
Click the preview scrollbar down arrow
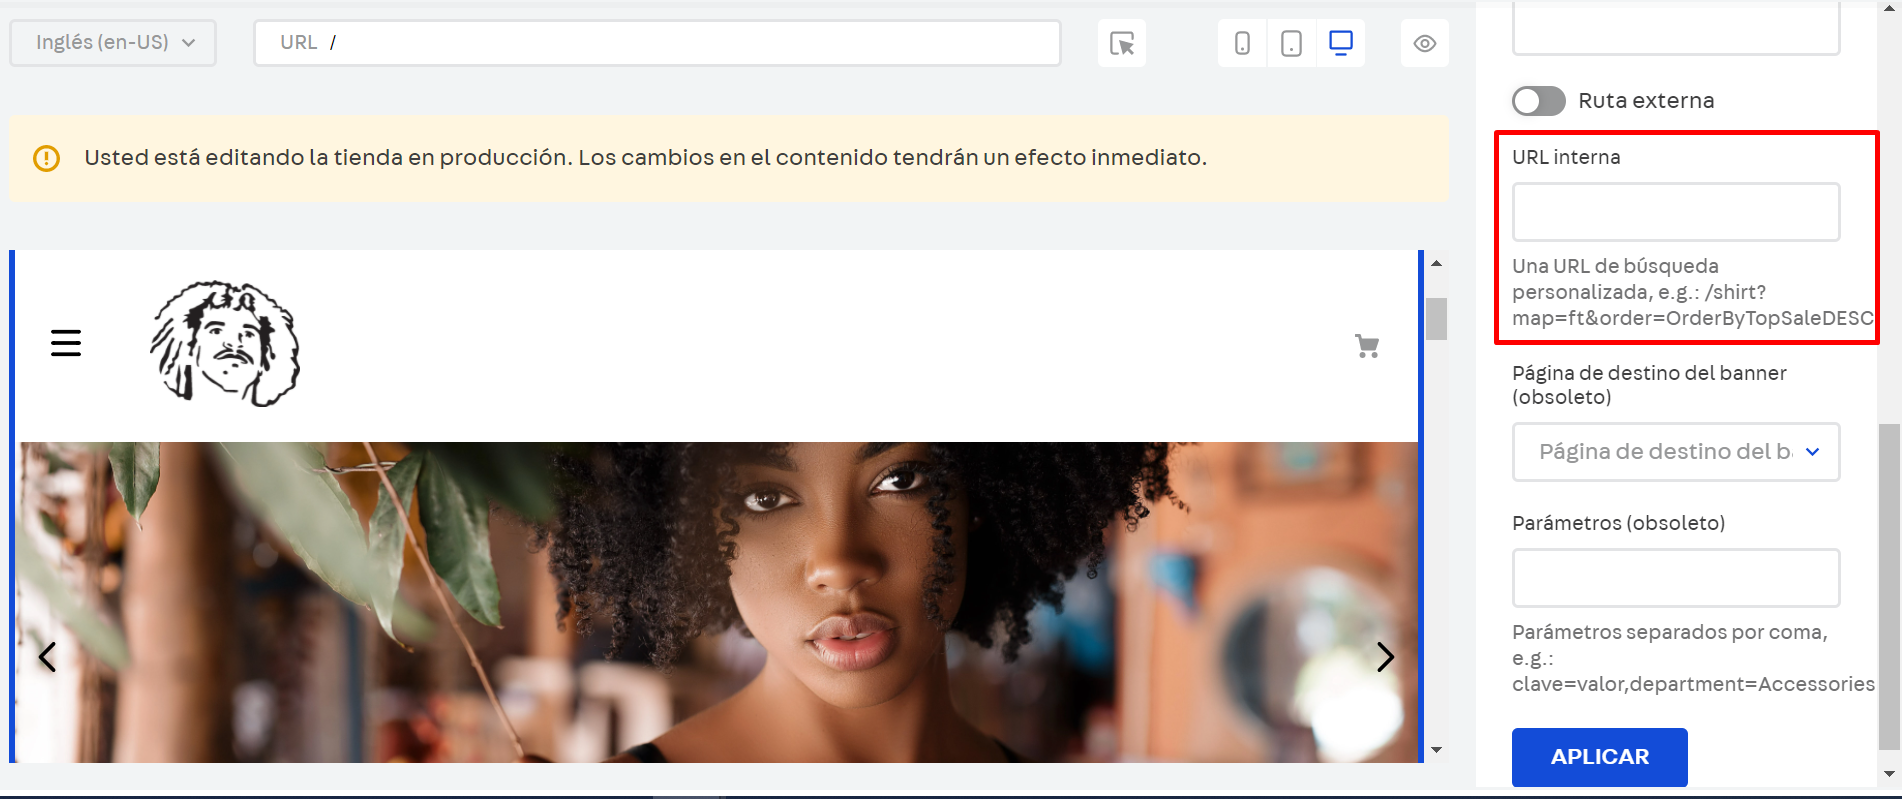1436,750
